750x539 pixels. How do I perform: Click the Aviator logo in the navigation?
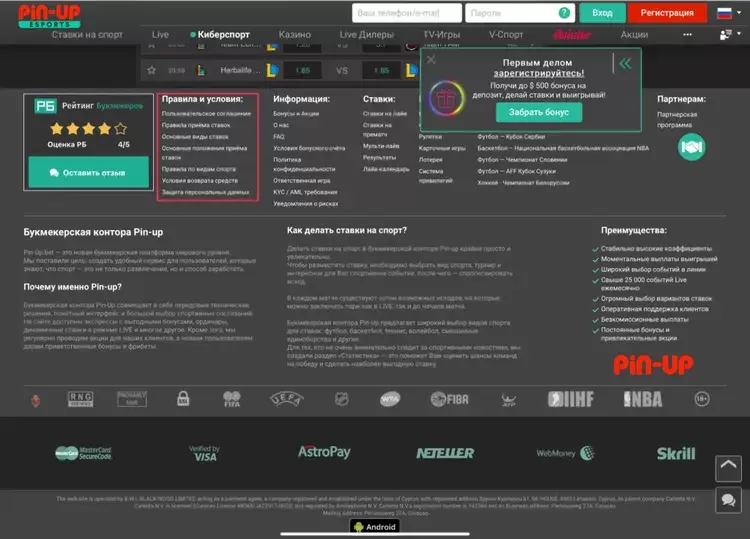[x=572, y=34]
